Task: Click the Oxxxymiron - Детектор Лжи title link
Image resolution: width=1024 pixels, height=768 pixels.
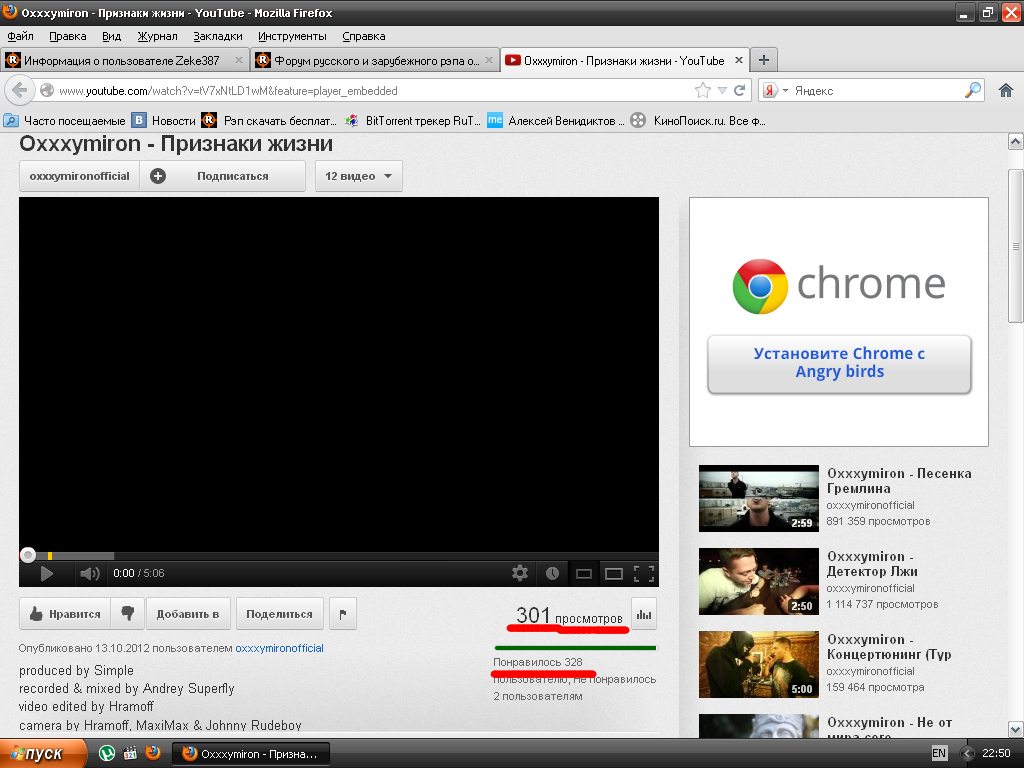Action: [x=872, y=564]
